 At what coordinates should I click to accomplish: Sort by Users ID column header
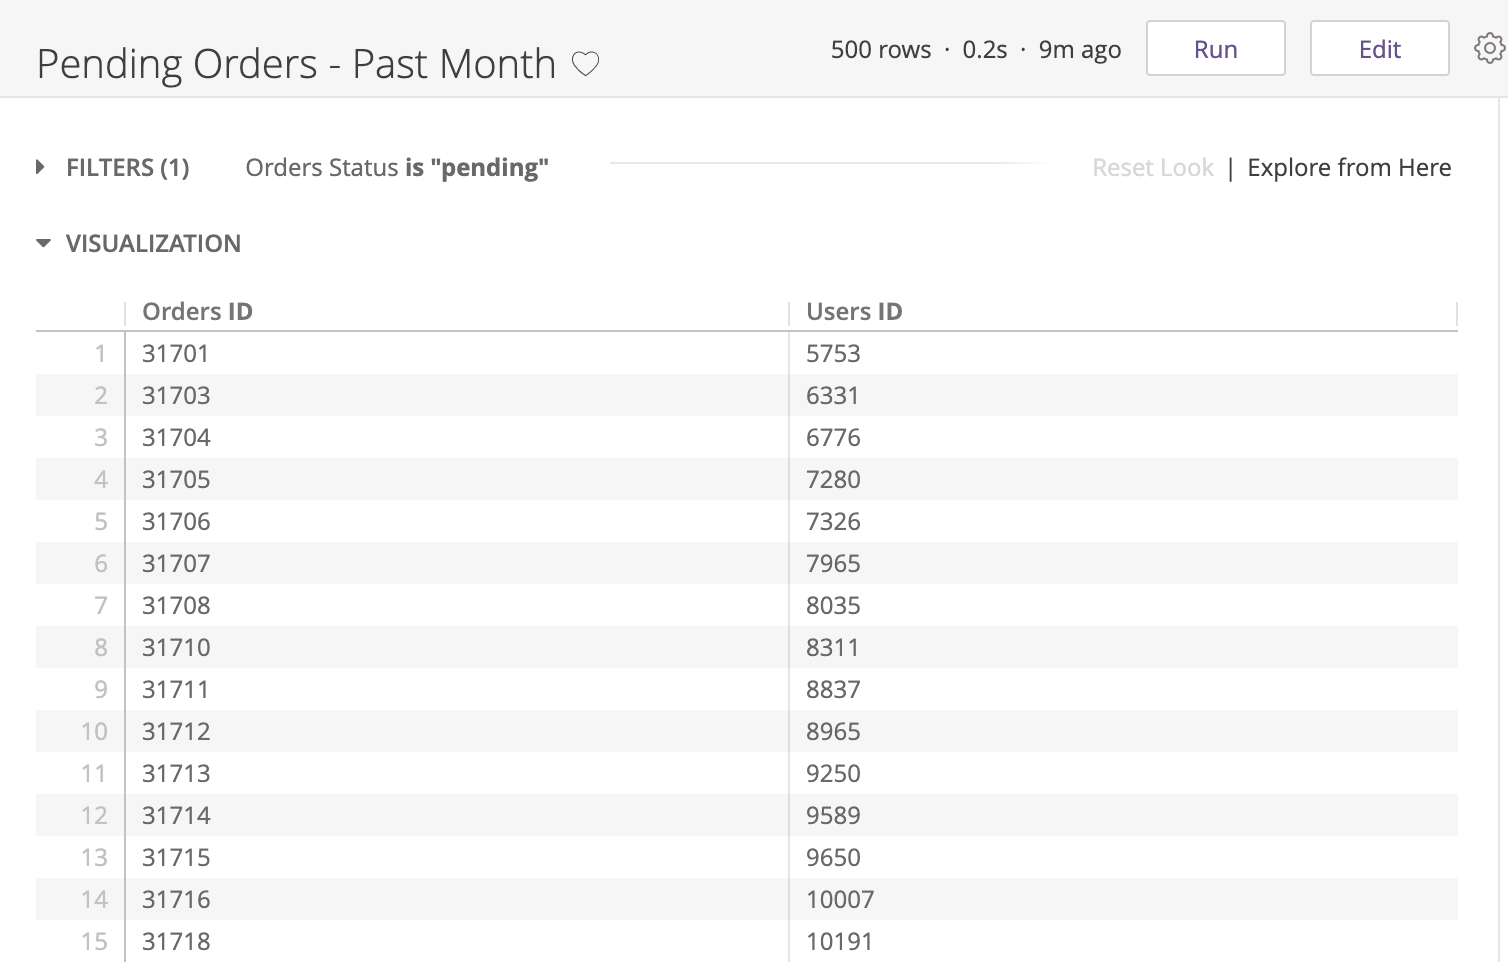[x=854, y=312]
